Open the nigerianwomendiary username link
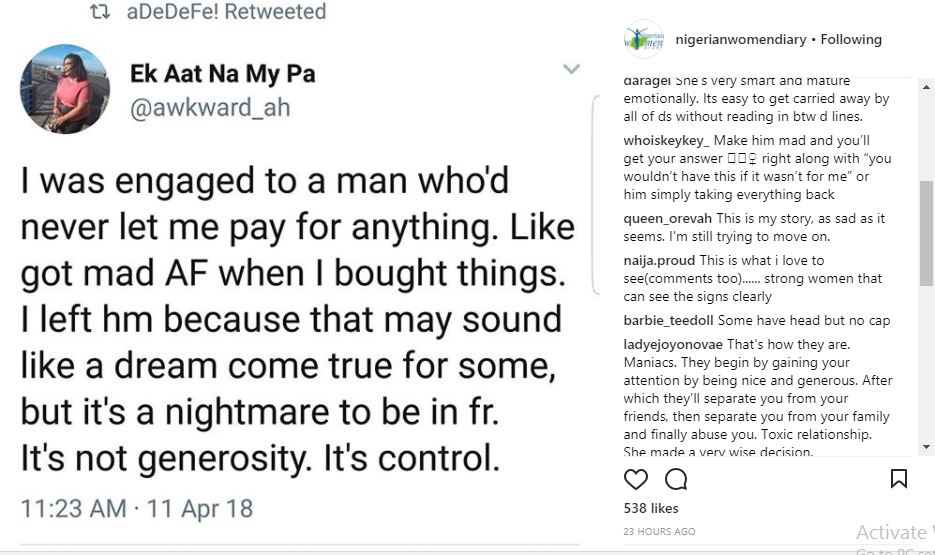Screen dimensions: 935x555 [x=740, y=40]
